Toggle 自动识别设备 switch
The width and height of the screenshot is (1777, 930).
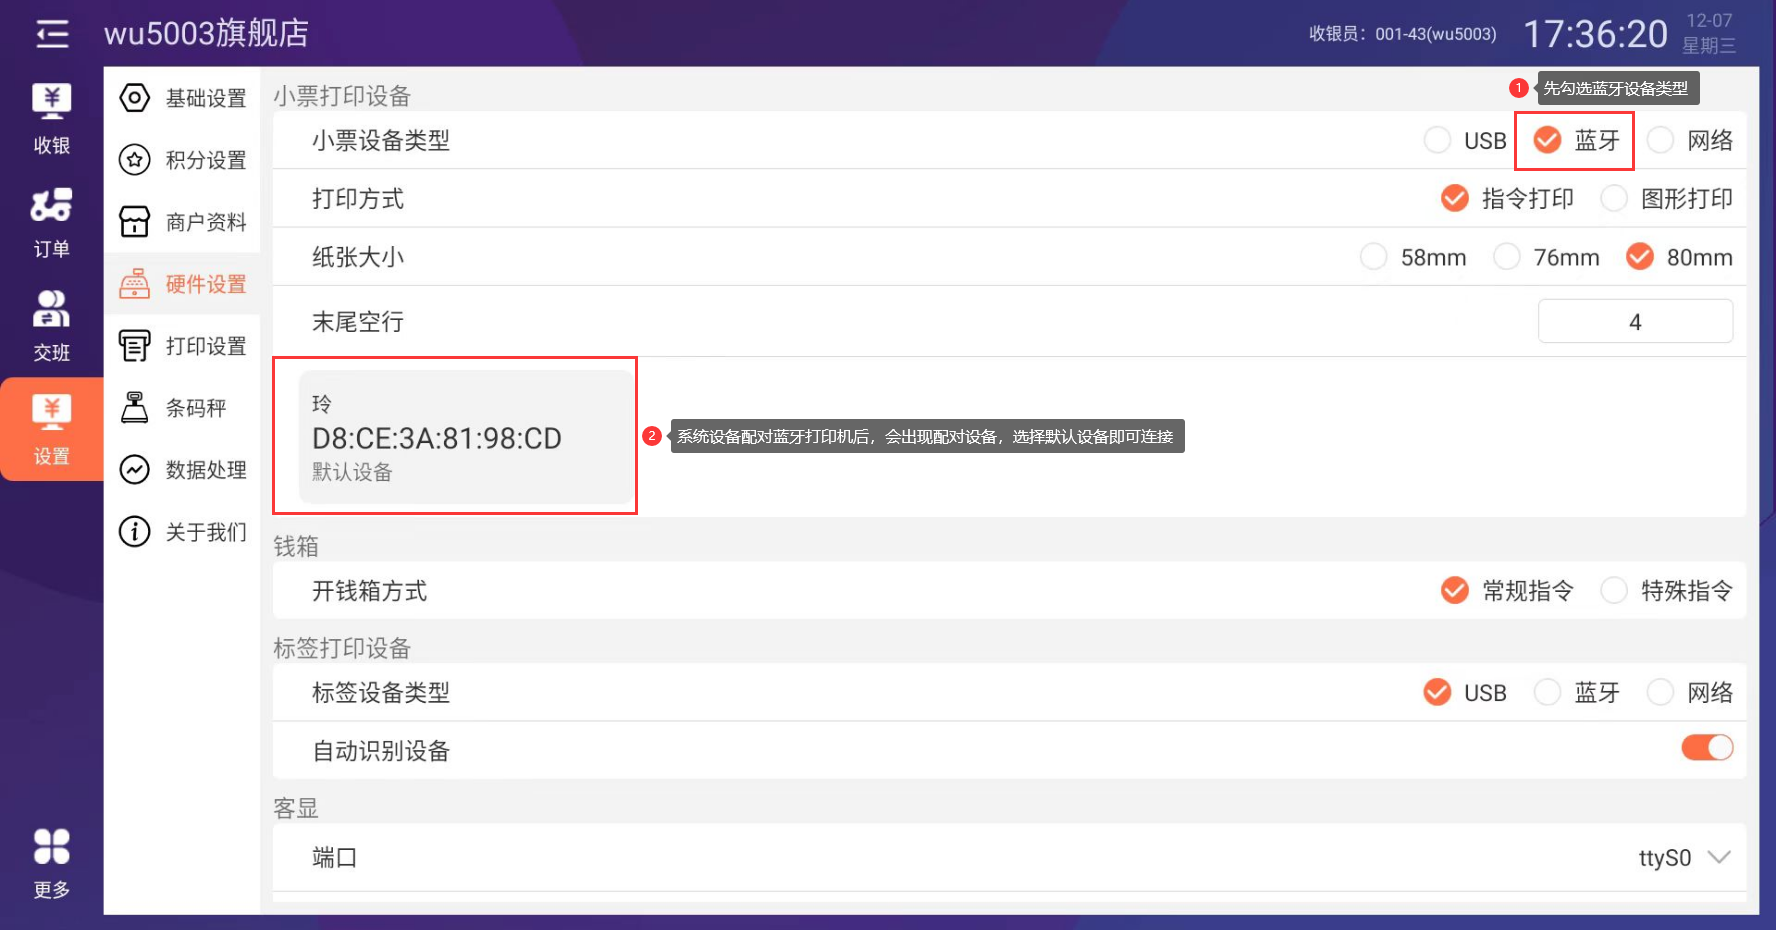pos(1708,748)
